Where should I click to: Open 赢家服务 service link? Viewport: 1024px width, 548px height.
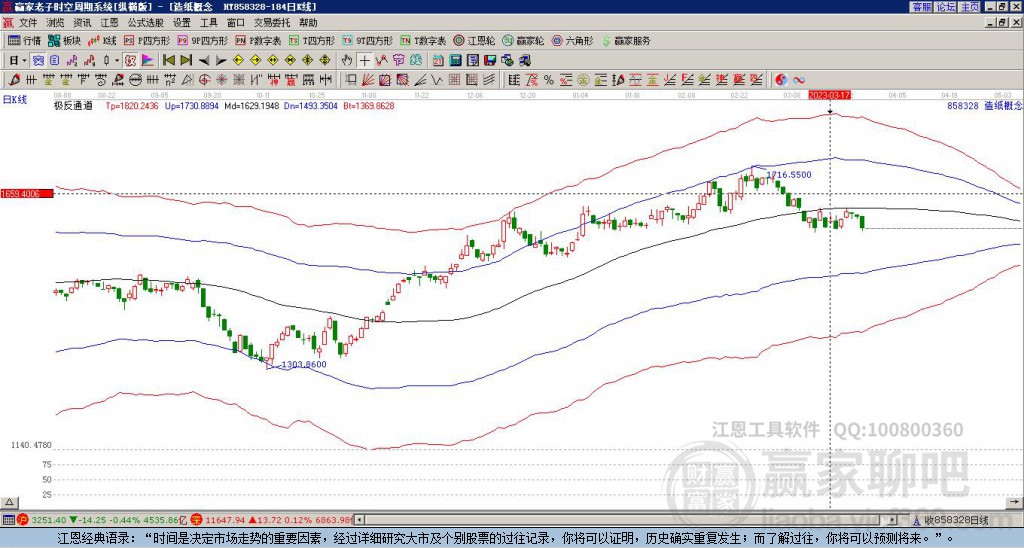coord(626,40)
